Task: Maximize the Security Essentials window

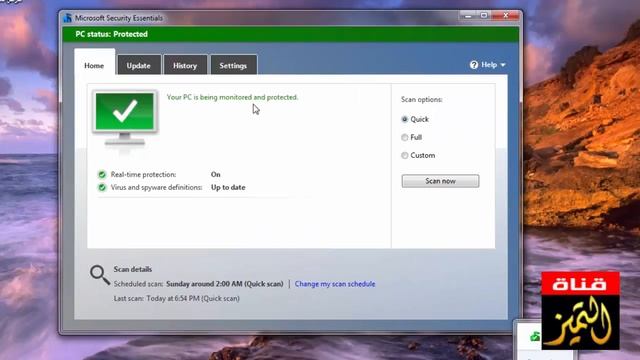Action: click(484, 16)
